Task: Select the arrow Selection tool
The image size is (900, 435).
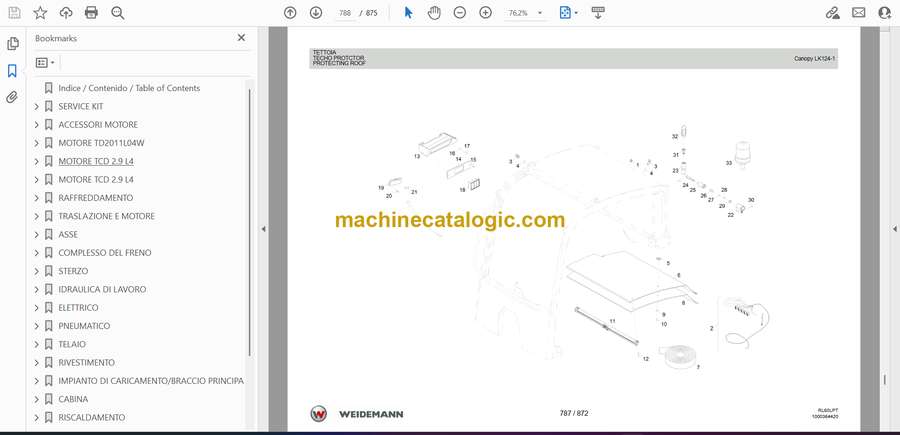Action: point(408,13)
